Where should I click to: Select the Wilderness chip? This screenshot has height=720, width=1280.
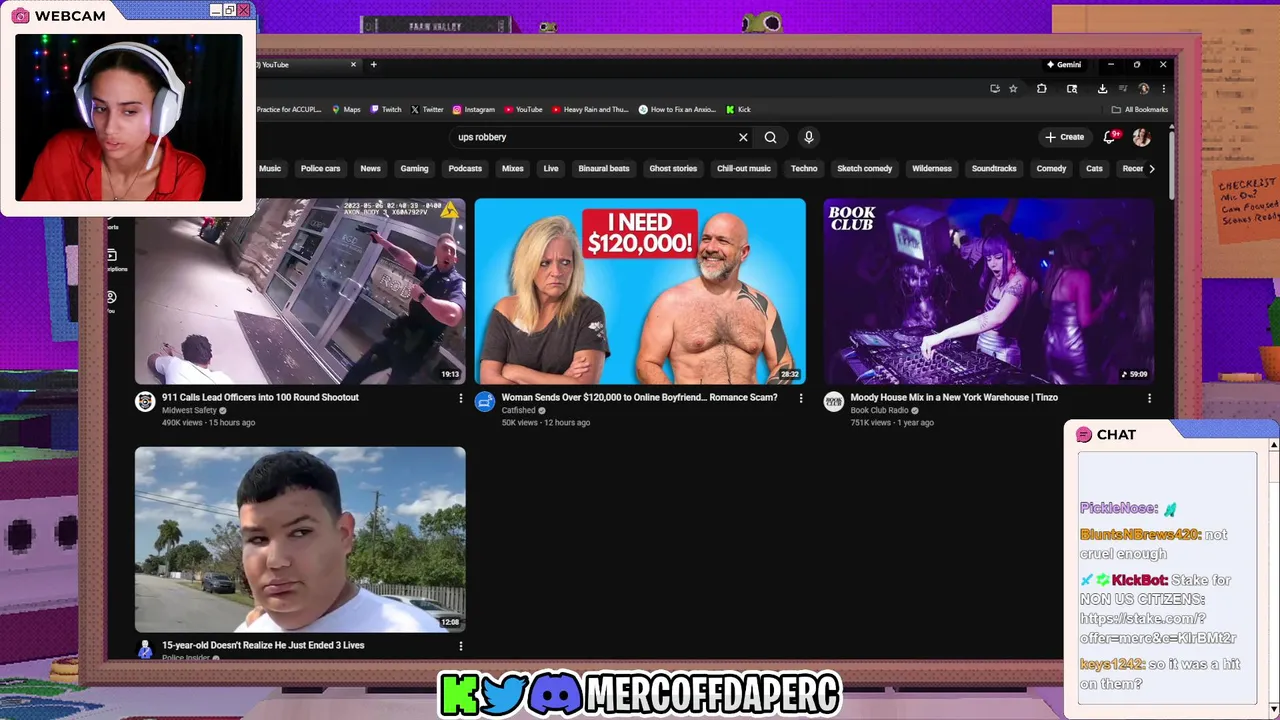pyautogui.click(x=932, y=169)
